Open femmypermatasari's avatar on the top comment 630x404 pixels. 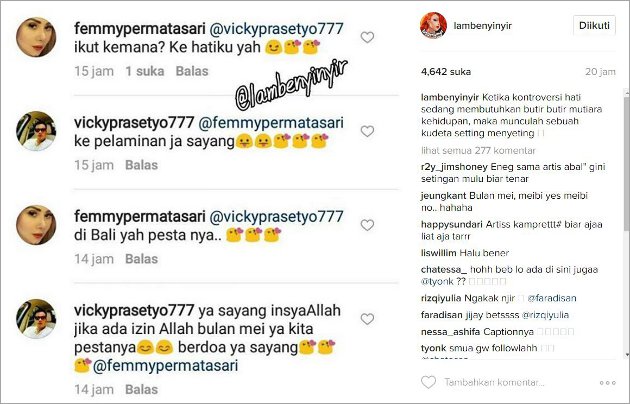click(x=36, y=37)
